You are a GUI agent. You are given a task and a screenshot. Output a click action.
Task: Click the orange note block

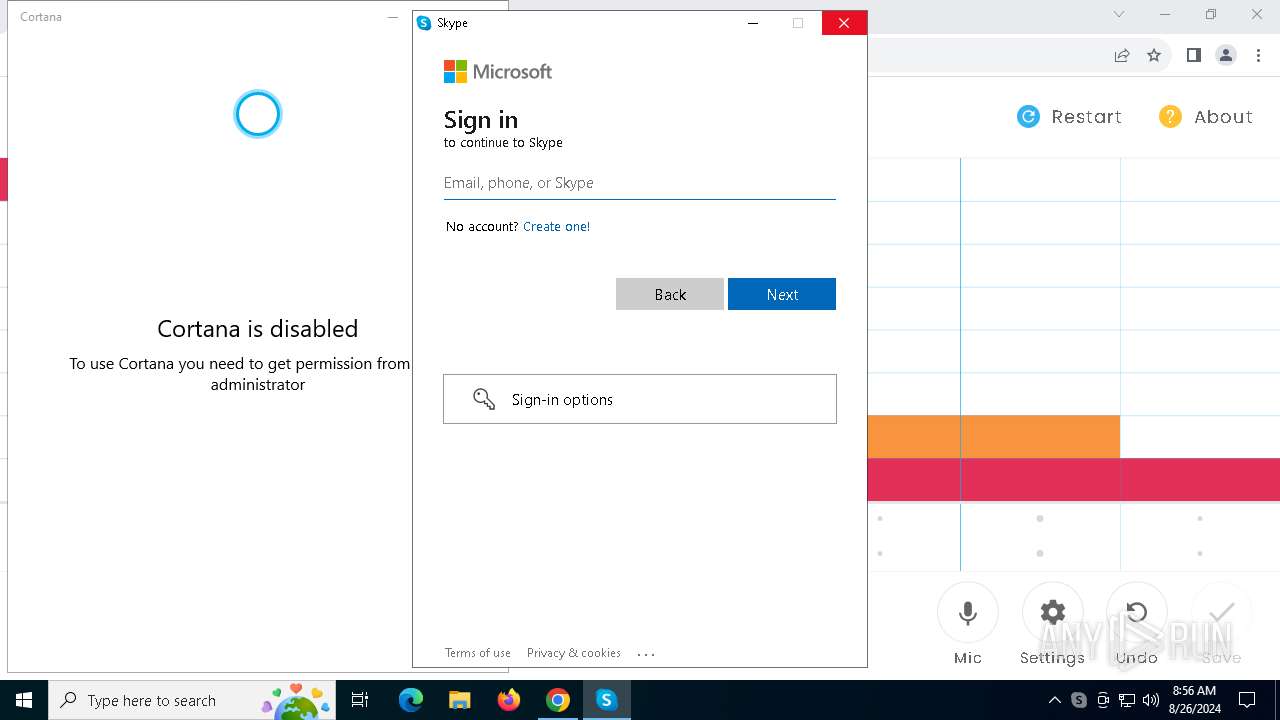(993, 437)
